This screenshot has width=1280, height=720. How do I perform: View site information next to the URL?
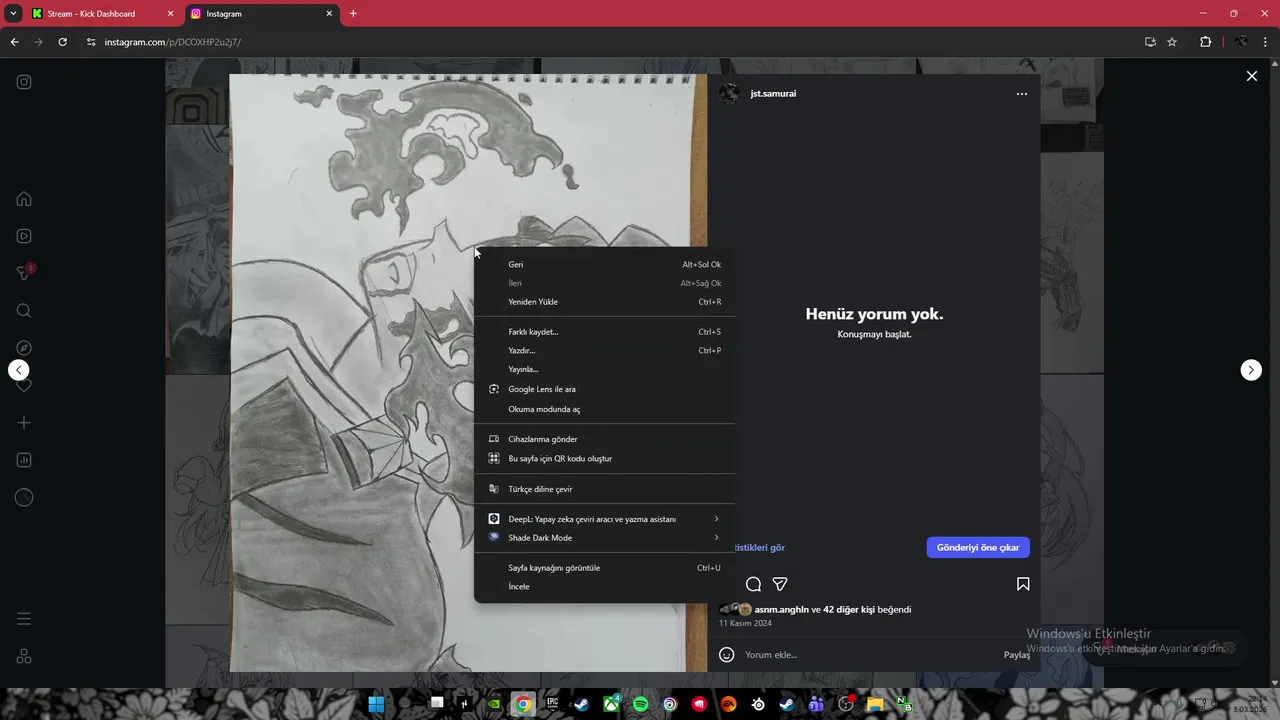(x=91, y=42)
